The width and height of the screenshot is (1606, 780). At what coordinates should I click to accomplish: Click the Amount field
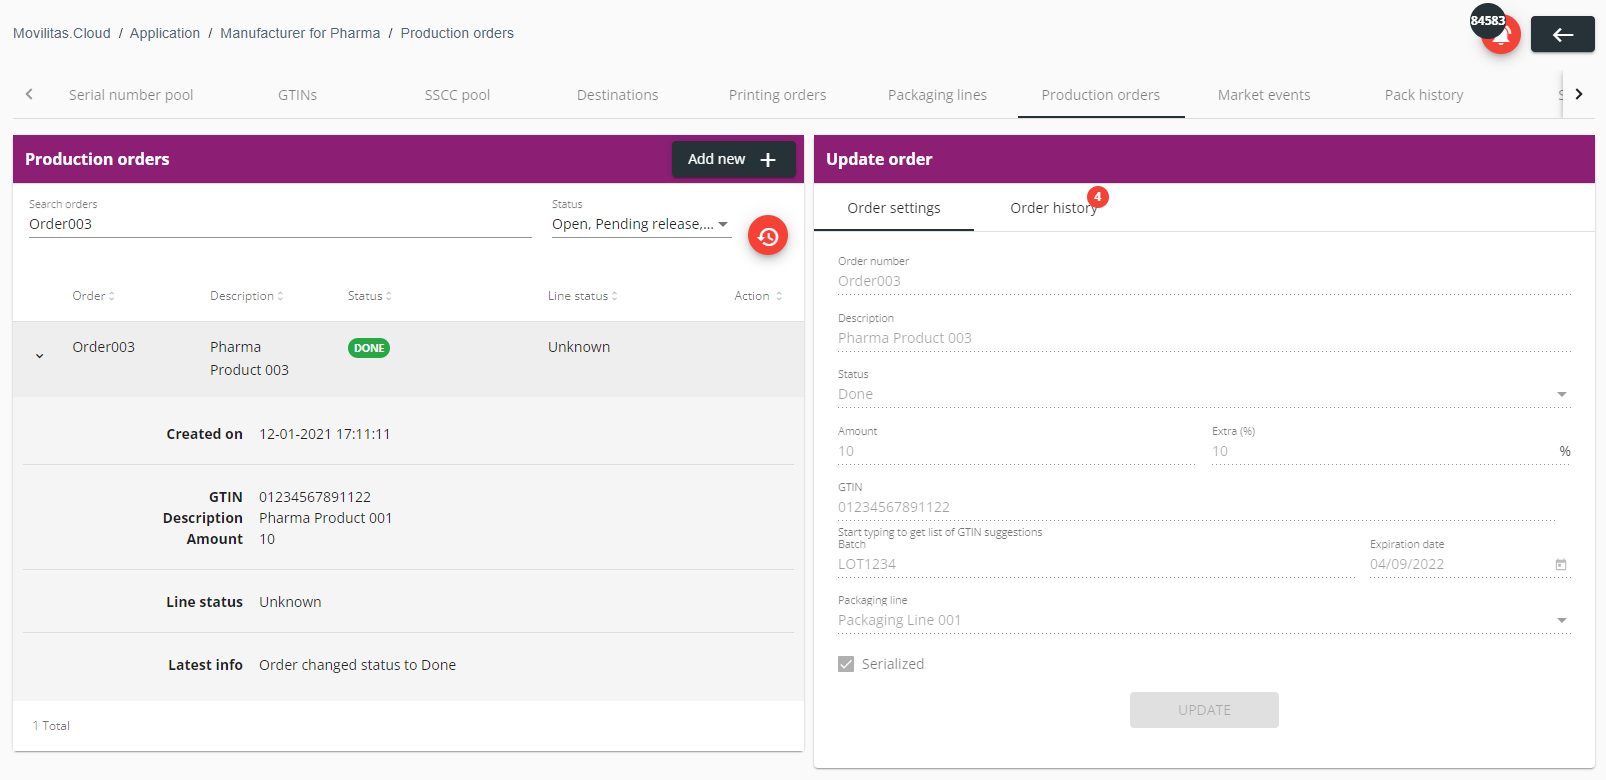[1016, 451]
